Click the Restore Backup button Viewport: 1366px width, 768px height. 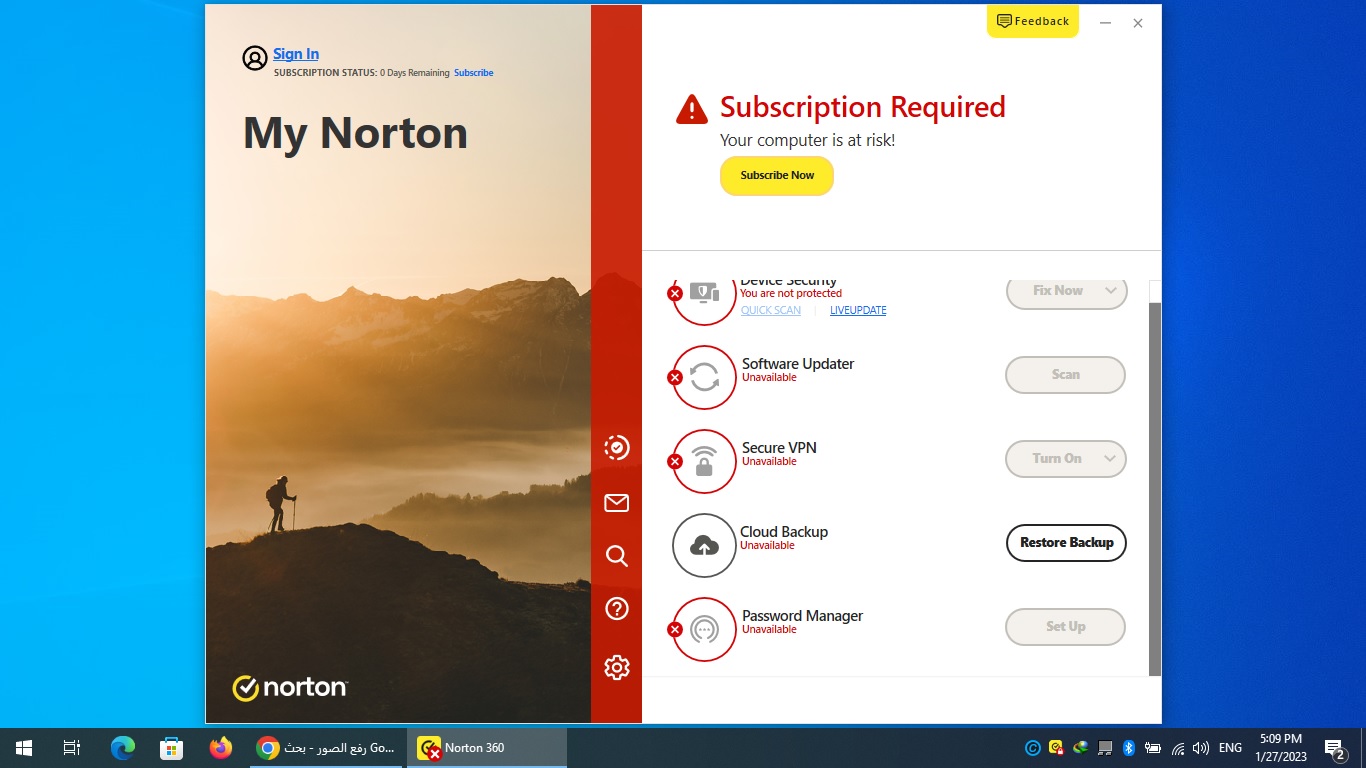(1066, 543)
